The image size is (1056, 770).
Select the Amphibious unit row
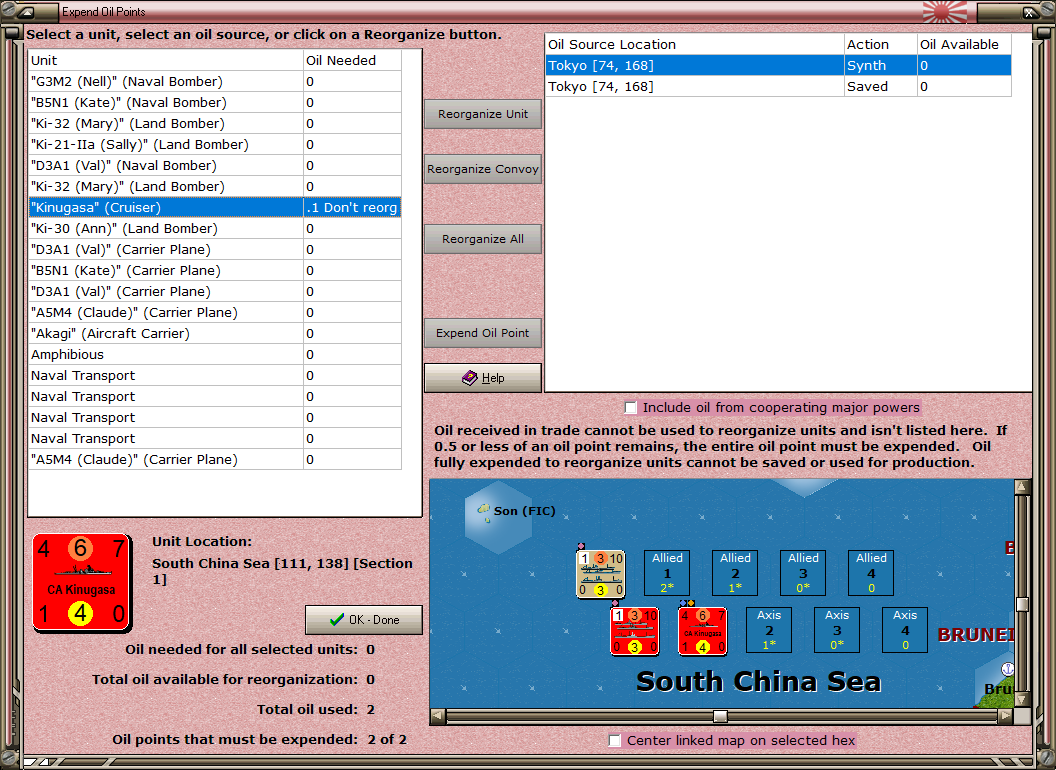click(x=215, y=354)
